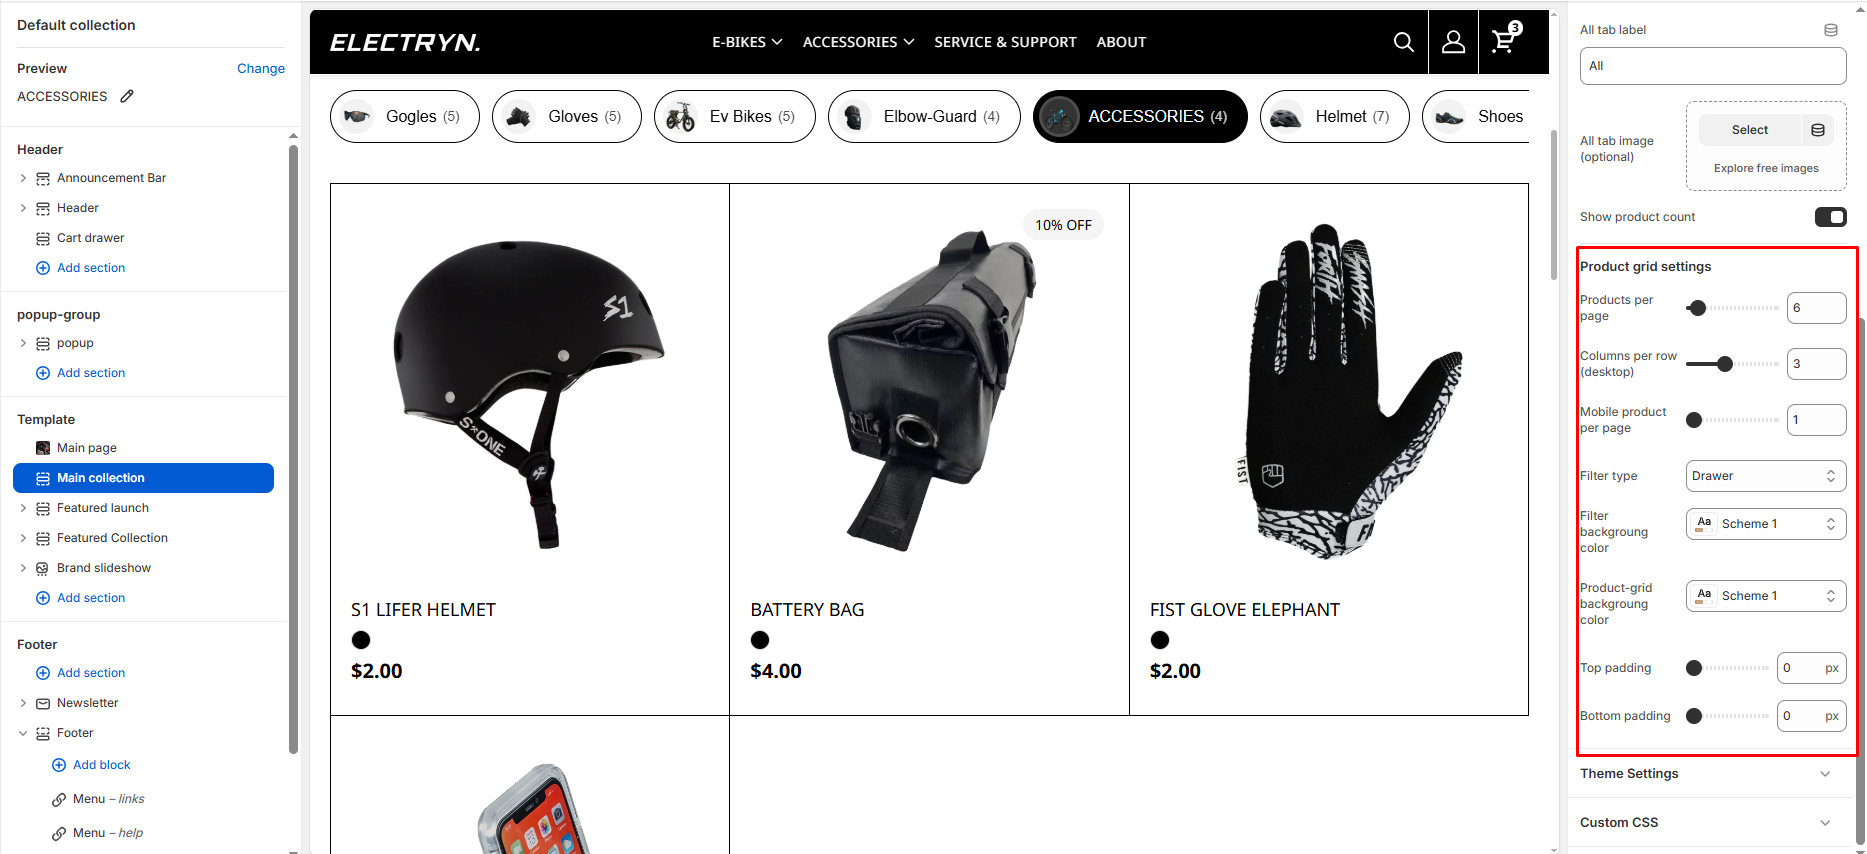Select the Helmet category tab
The width and height of the screenshot is (1867, 854).
[x=1334, y=117]
